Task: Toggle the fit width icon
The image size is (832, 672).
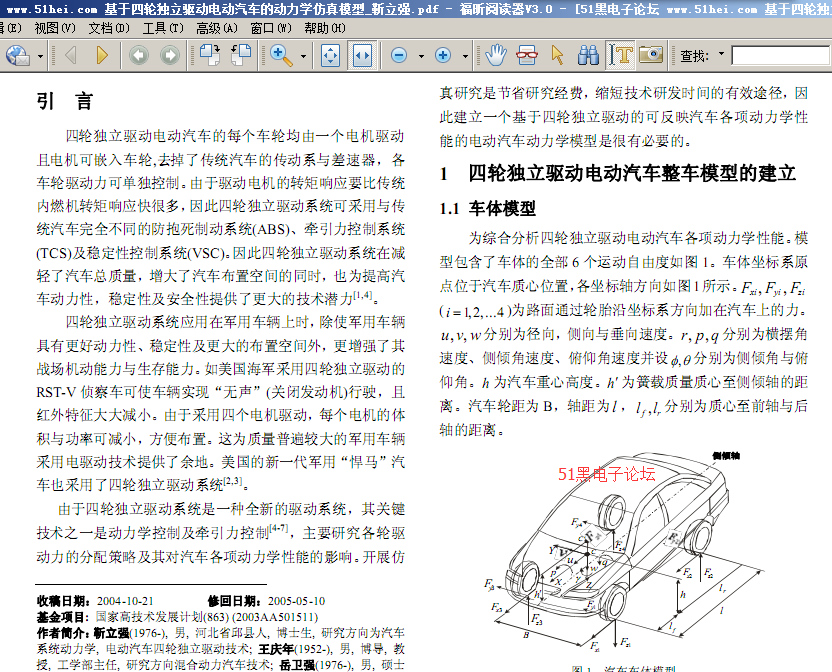Action: (362, 55)
